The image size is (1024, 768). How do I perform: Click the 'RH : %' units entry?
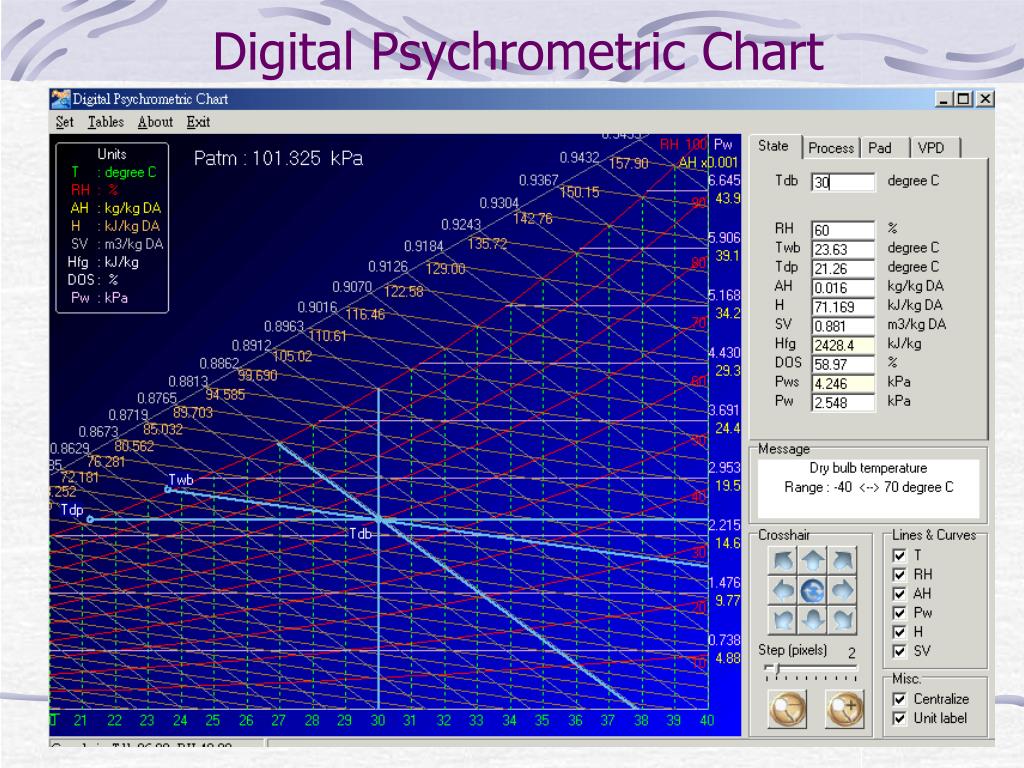(x=95, y=189)
